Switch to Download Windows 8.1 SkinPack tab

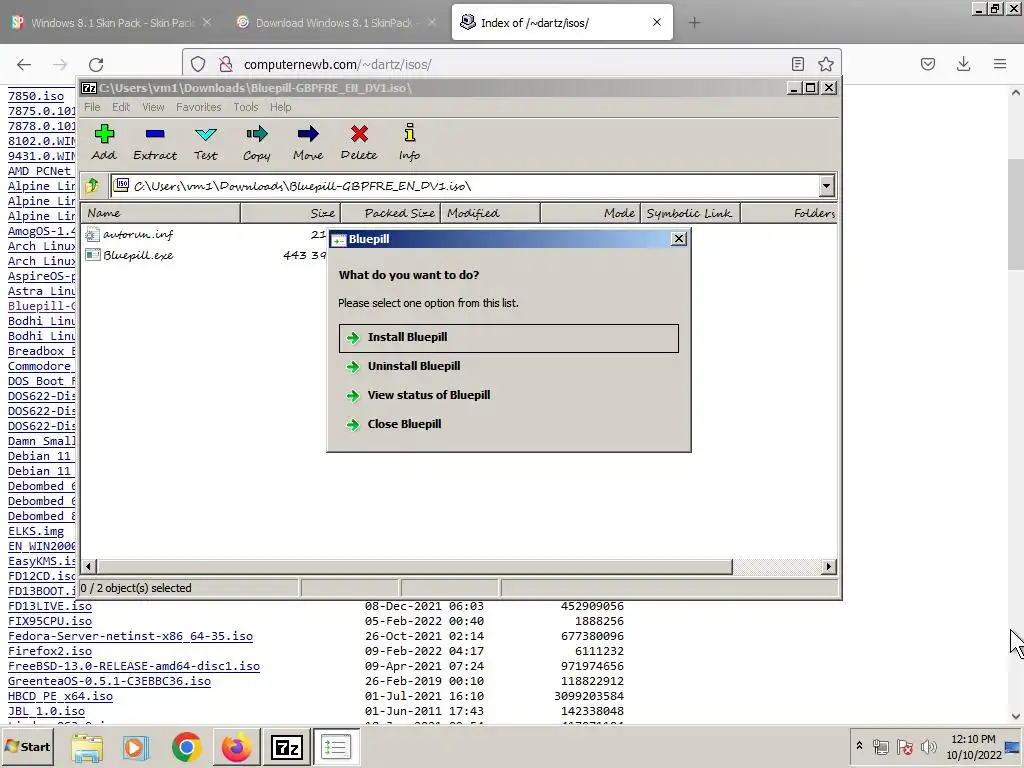[334, 23]
